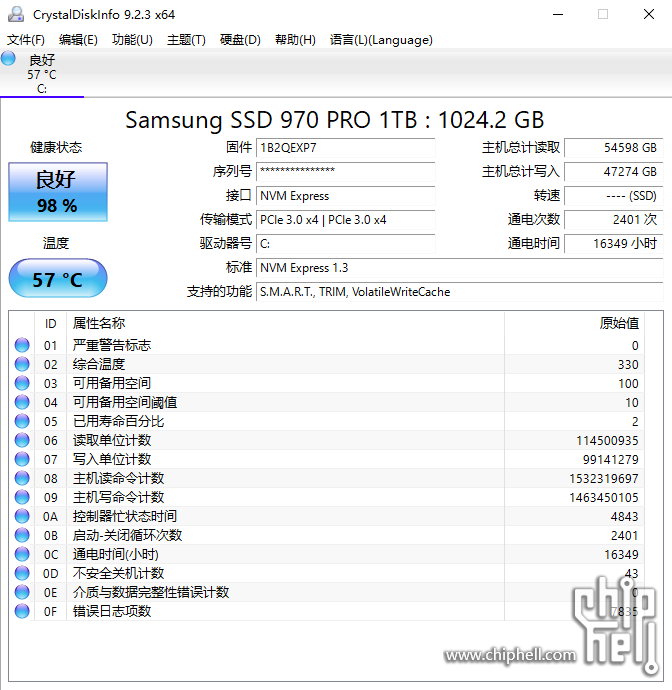The height and width of the screenshot is (690, 672).
Task: Click the status orb for ID 01 严重警告标志
Action: pos(22,345)
